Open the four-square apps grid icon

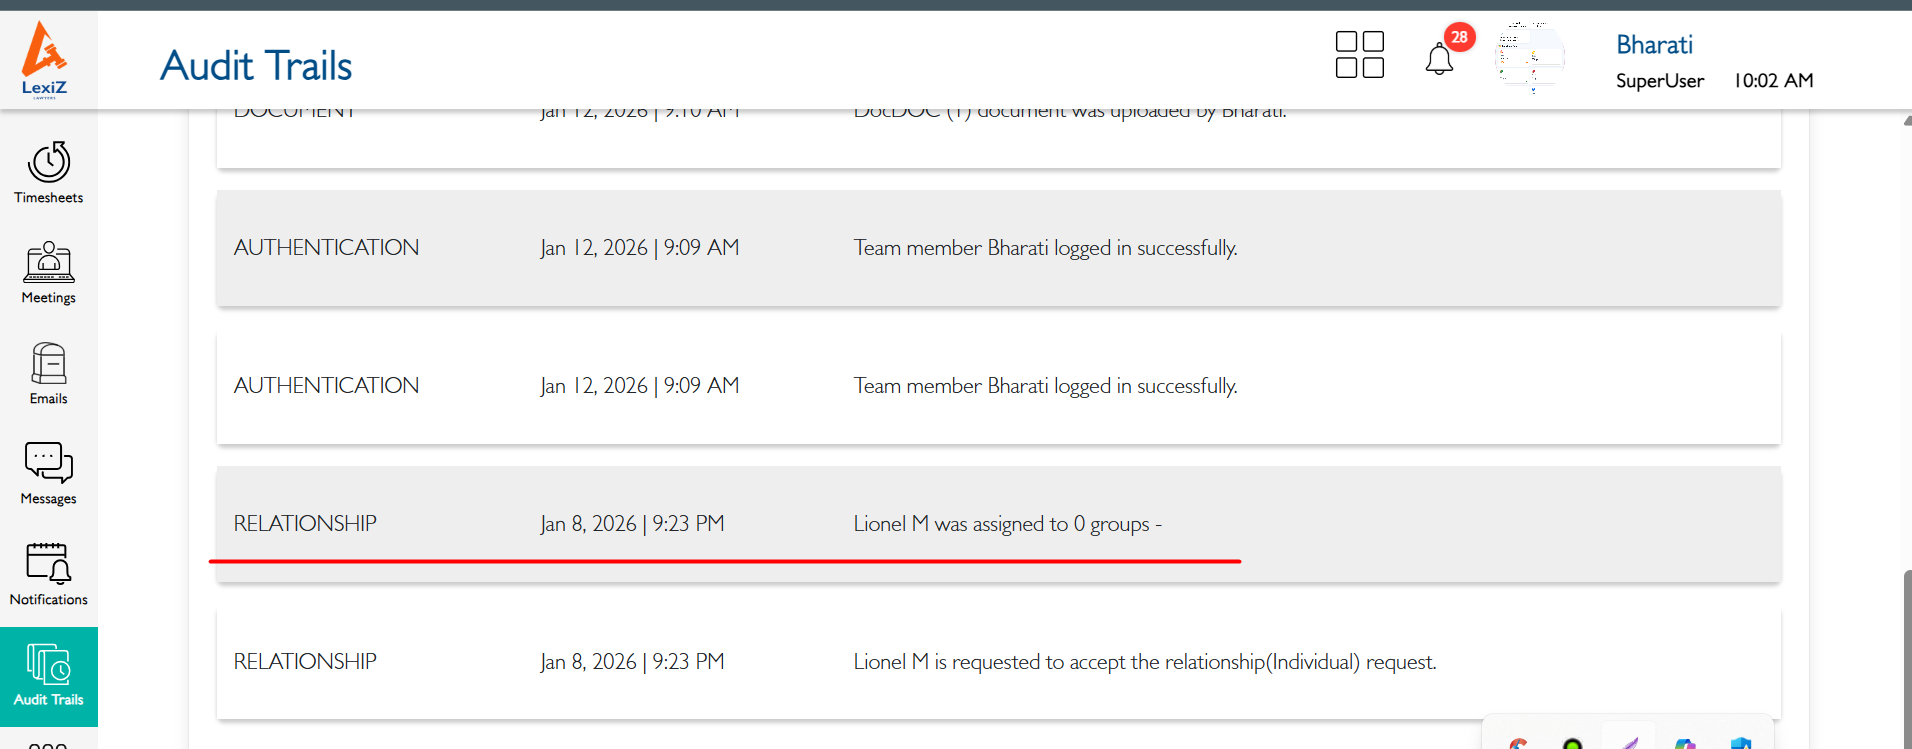tap(1359, 55)
